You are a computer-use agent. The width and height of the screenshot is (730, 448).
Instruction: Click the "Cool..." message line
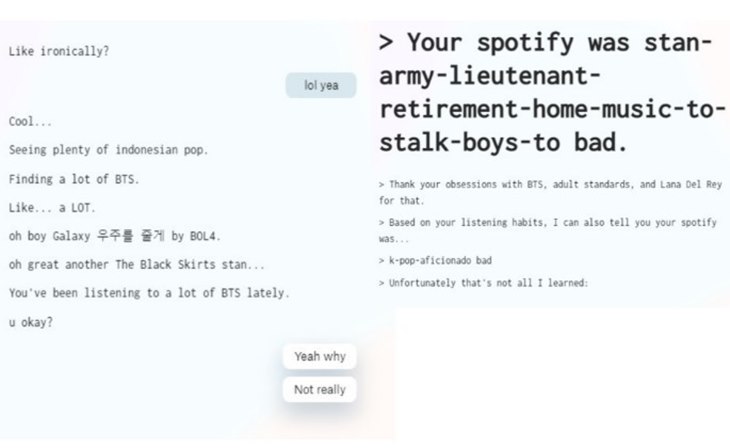[30, 122]
